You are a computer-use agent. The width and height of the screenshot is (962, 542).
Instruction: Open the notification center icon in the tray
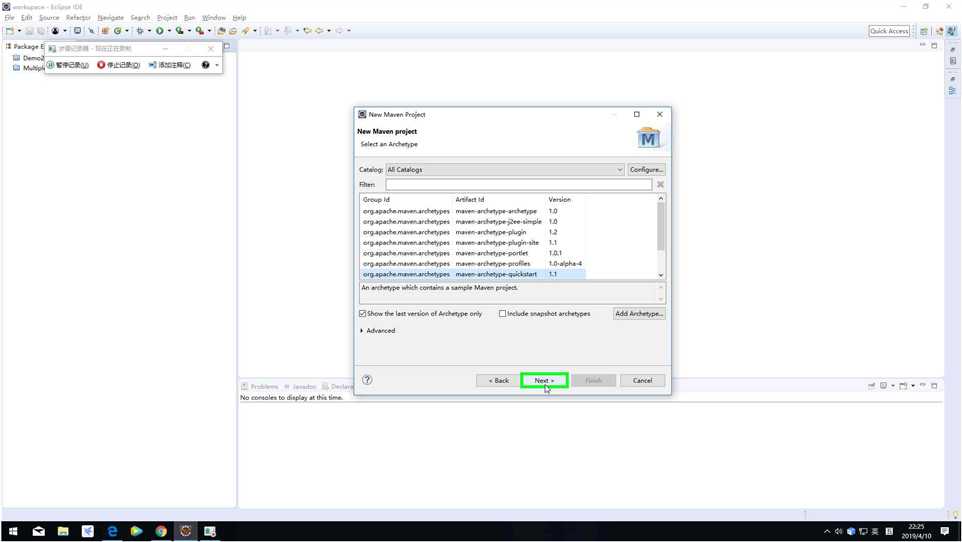click(945, 532)
